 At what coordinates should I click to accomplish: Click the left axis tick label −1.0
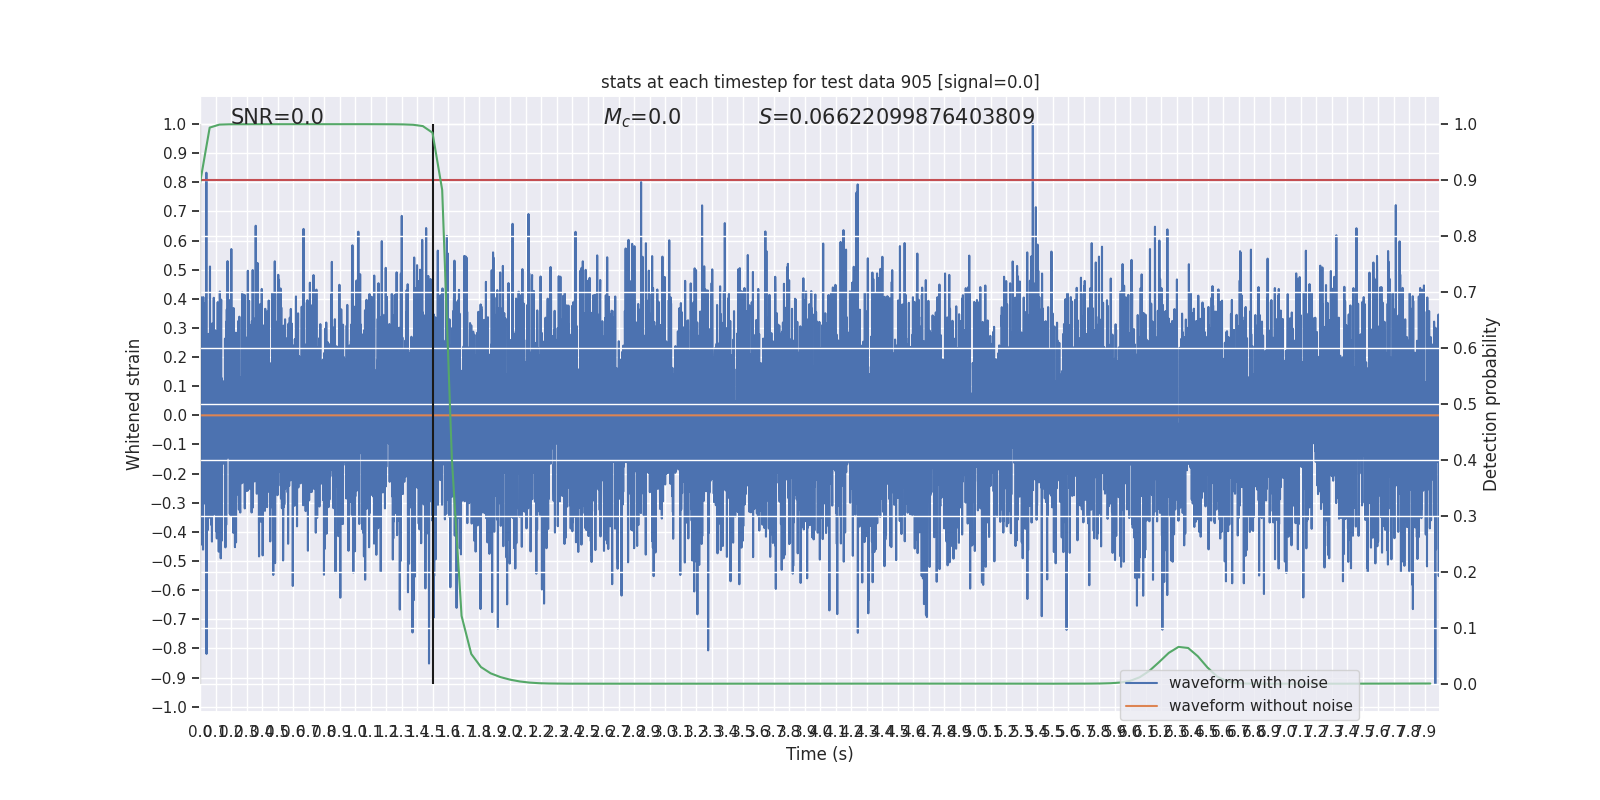click(168, 707)
